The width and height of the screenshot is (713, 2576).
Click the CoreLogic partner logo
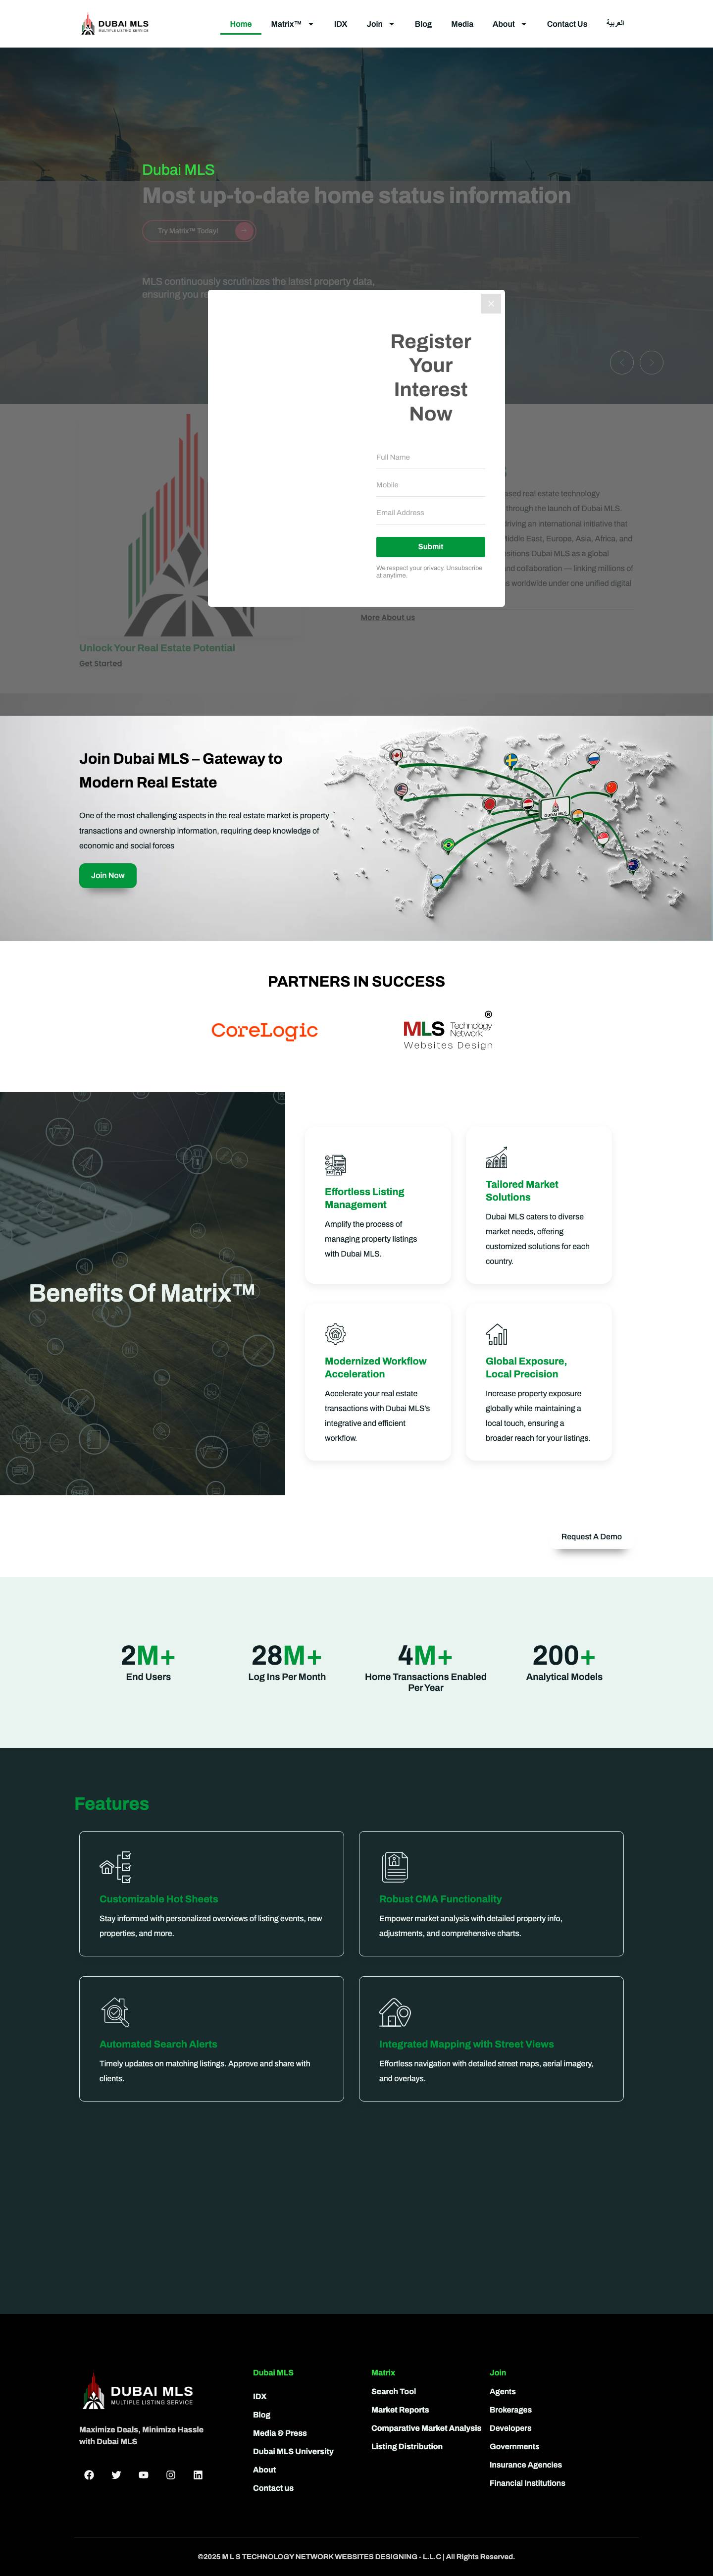265,1030
